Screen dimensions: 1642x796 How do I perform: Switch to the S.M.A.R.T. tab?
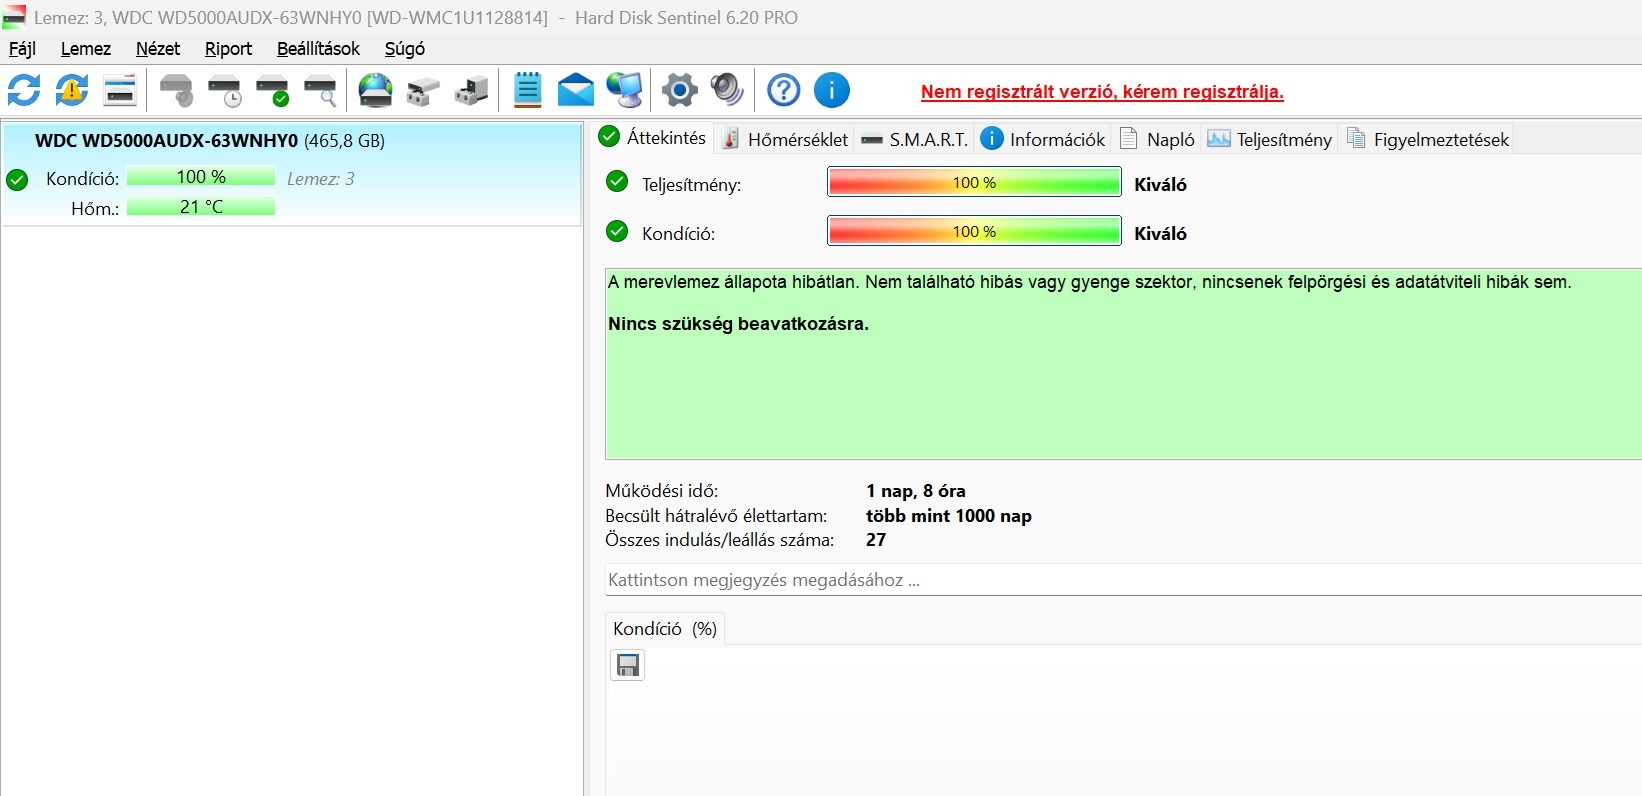(x=915, y=139)
